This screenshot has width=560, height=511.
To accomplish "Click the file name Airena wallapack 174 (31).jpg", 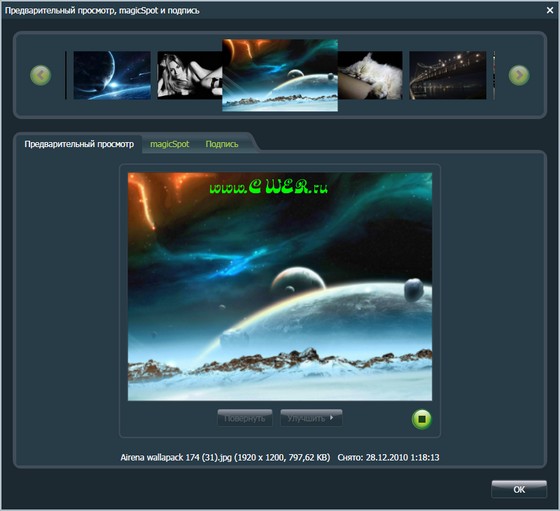I will pyautogui.click(x=176, y=457).
